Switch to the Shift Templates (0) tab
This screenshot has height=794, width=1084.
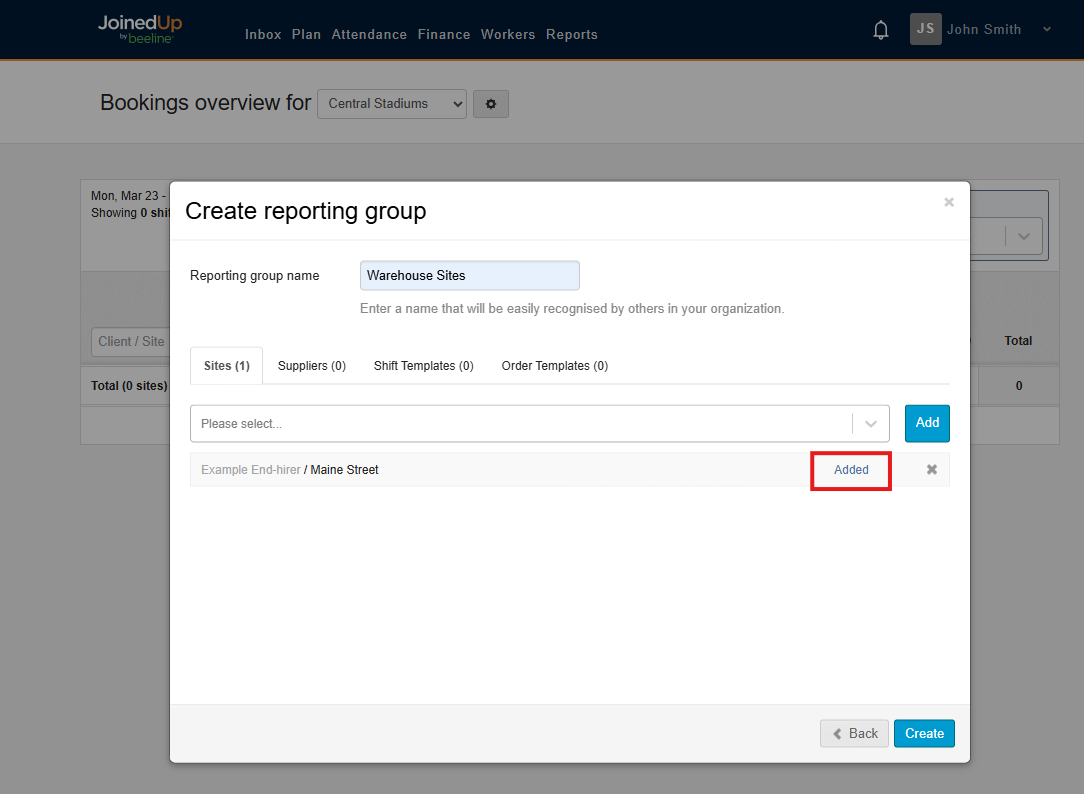pos(423,366)
